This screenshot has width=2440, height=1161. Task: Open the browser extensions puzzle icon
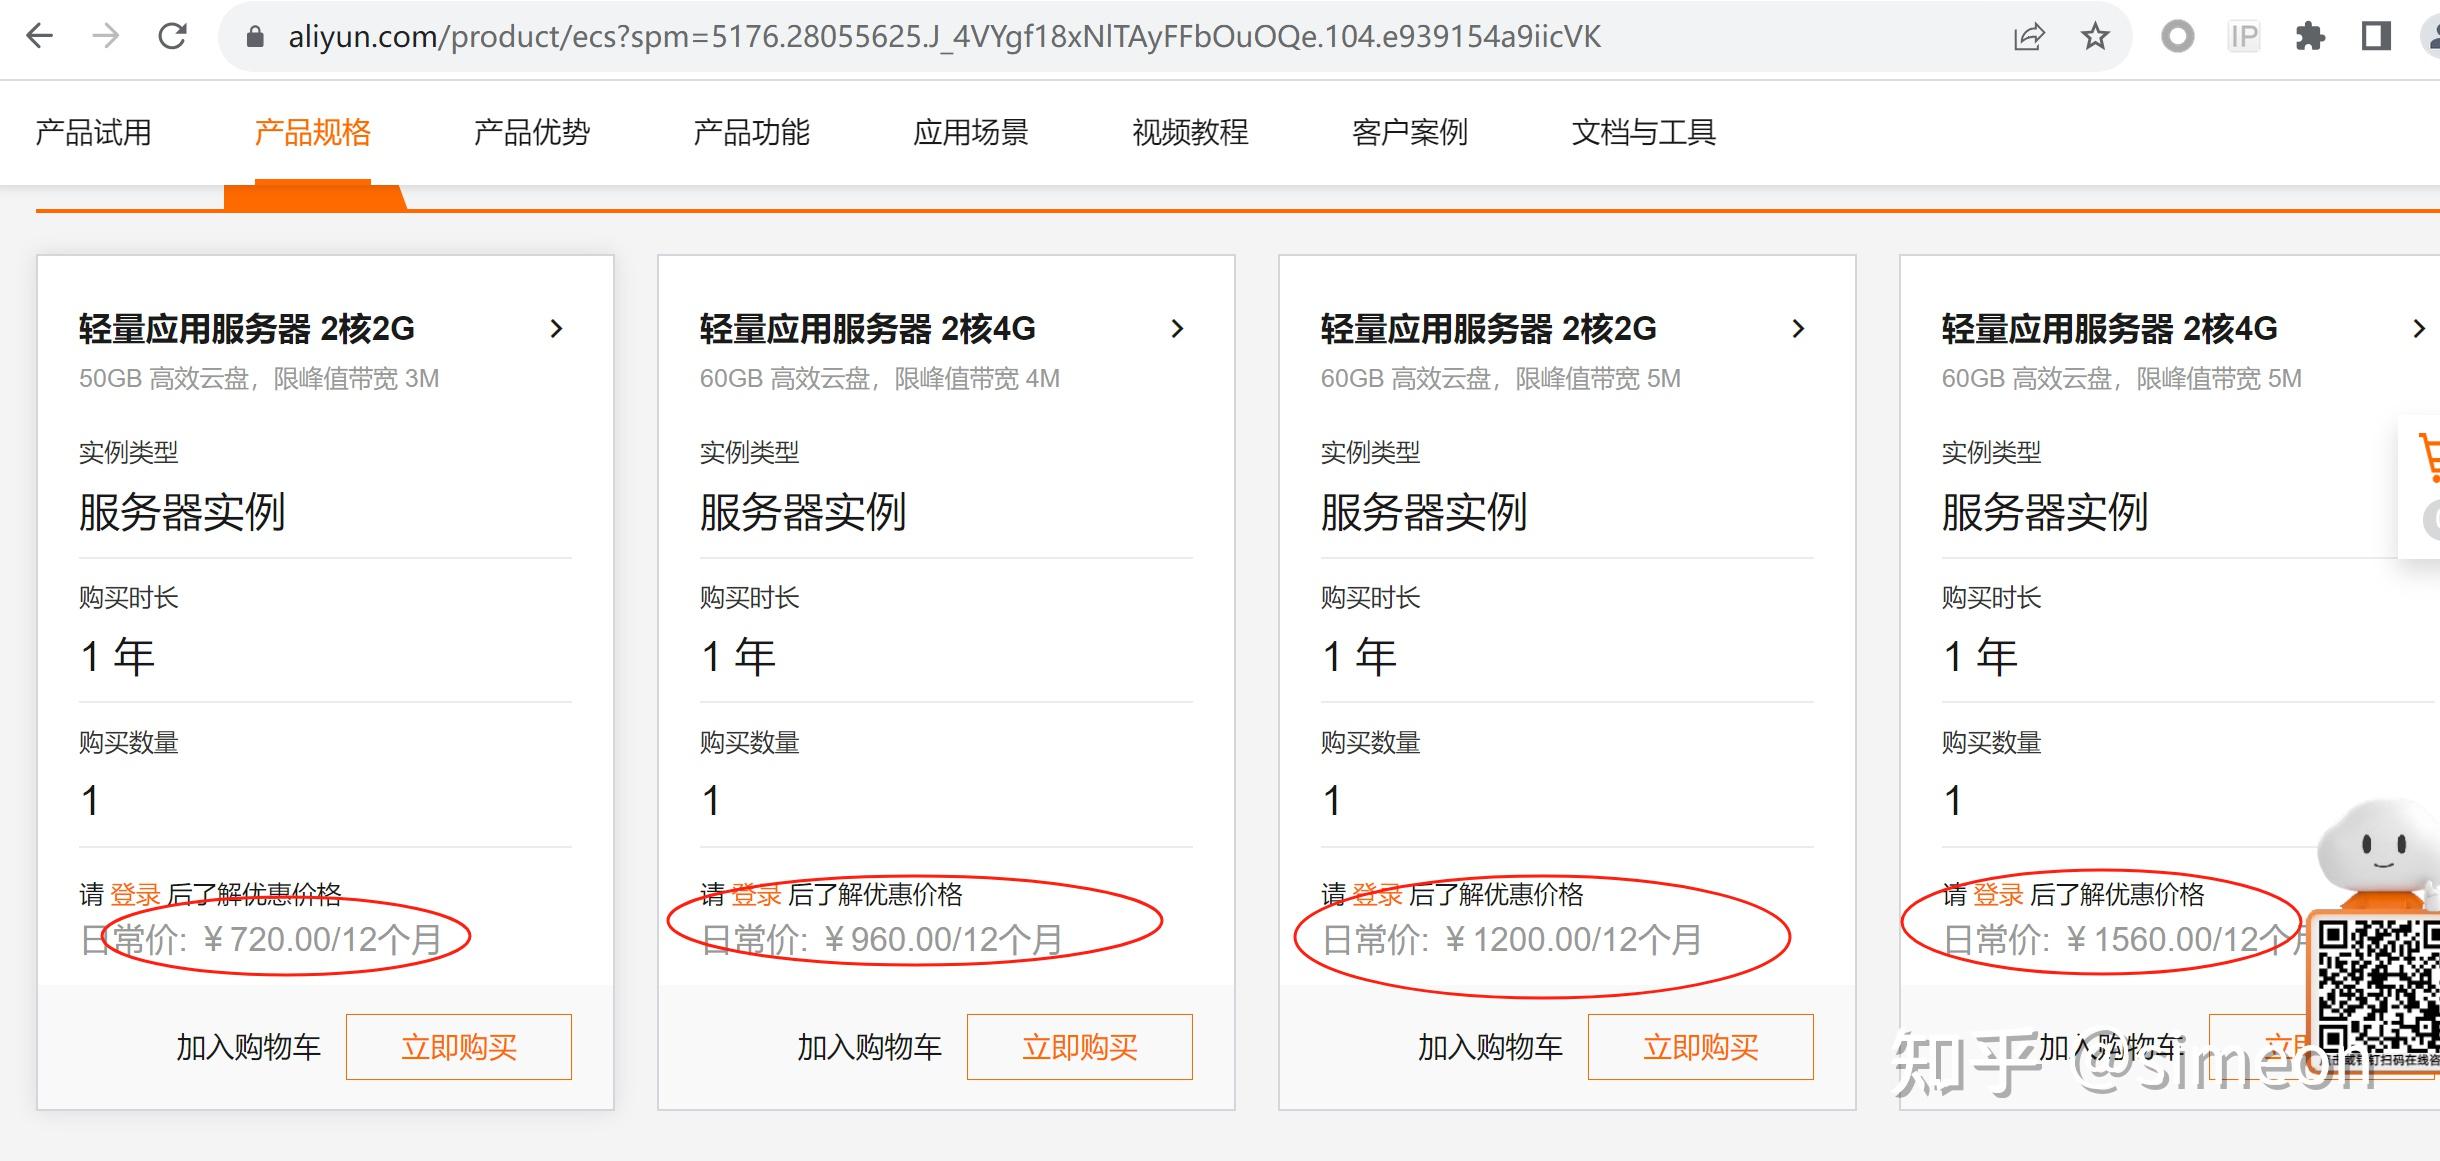2310,38
